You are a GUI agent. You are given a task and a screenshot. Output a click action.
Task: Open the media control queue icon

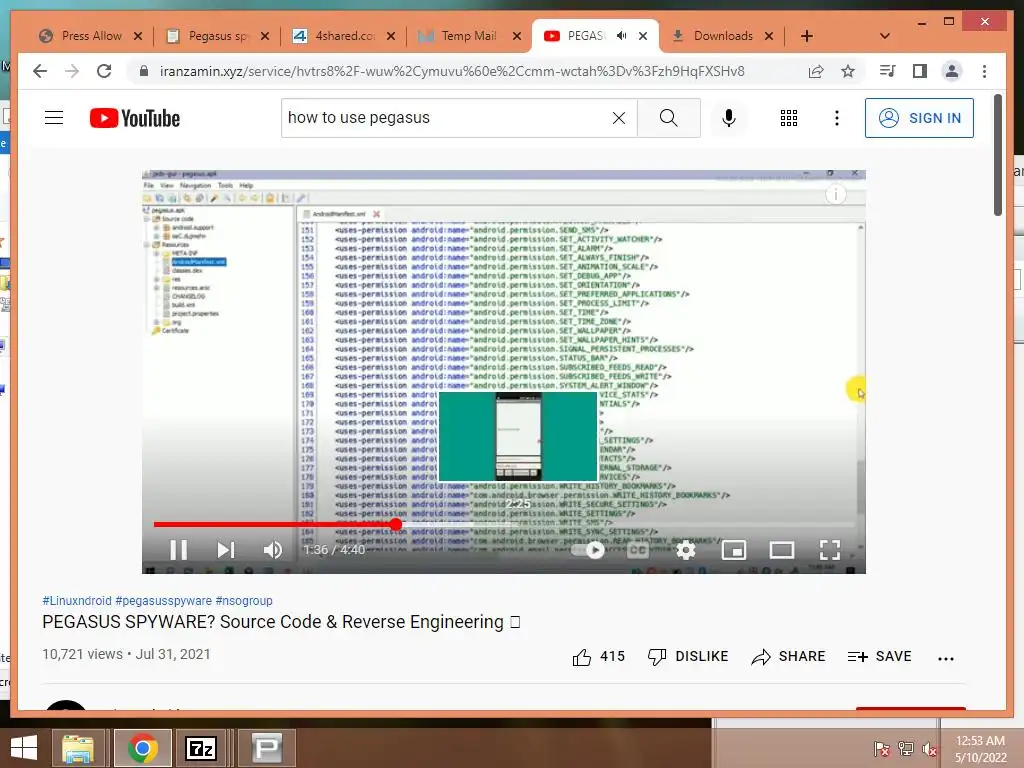888,71
